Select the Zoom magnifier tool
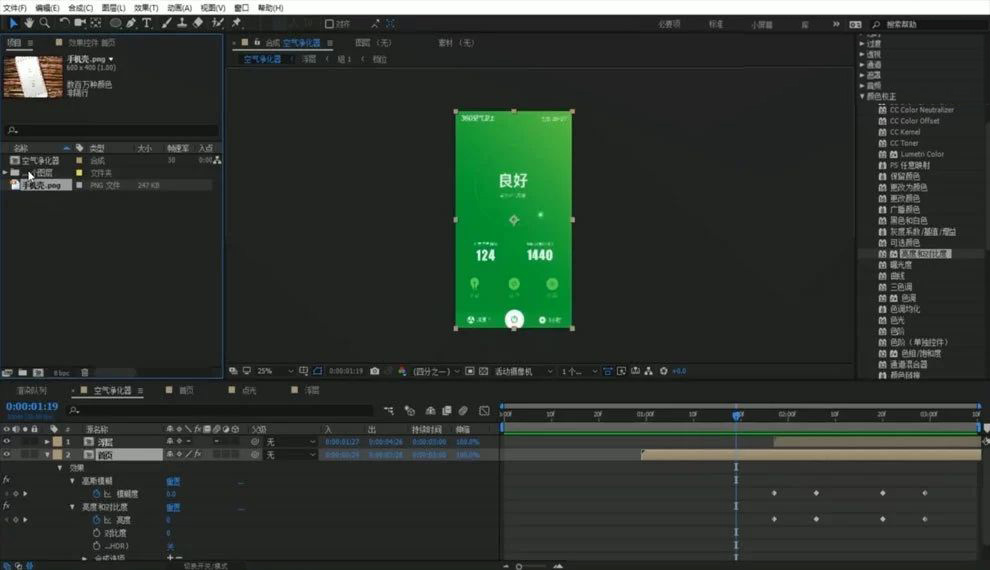The width and height of the screenshot is (990, 570). click(45, 23)
